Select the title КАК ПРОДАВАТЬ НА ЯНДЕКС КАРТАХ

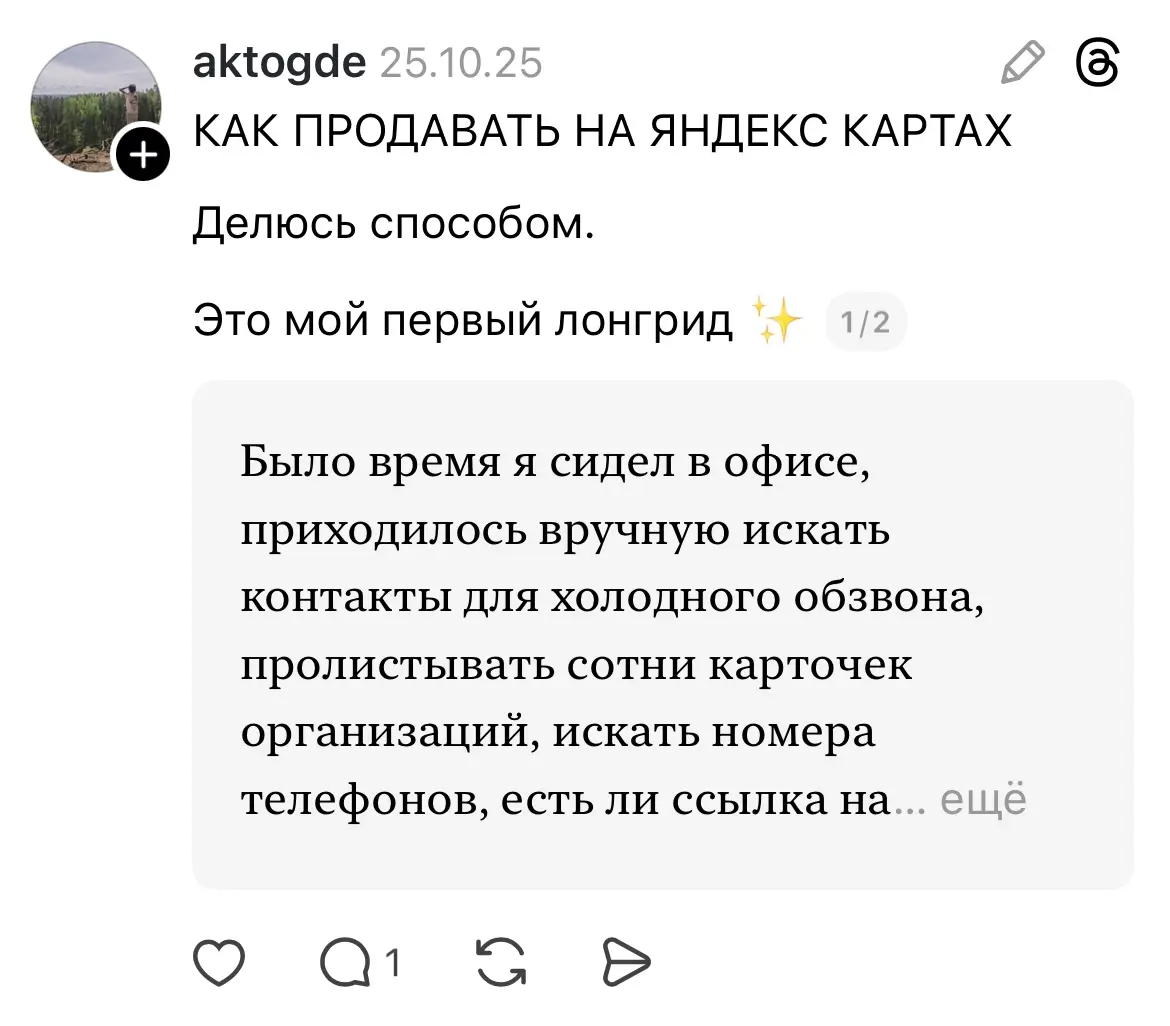click(602, 130)
